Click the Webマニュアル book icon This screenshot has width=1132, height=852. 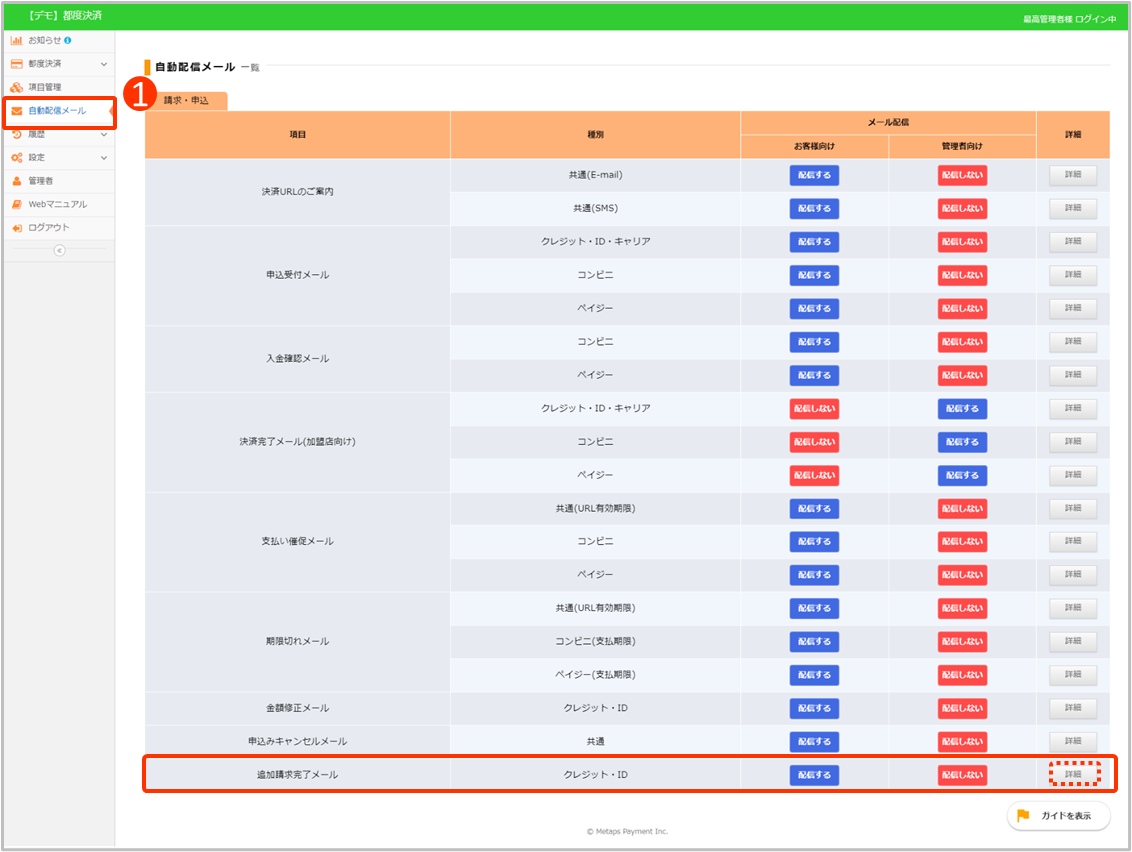pyautogui.click(x=17, y=204)
